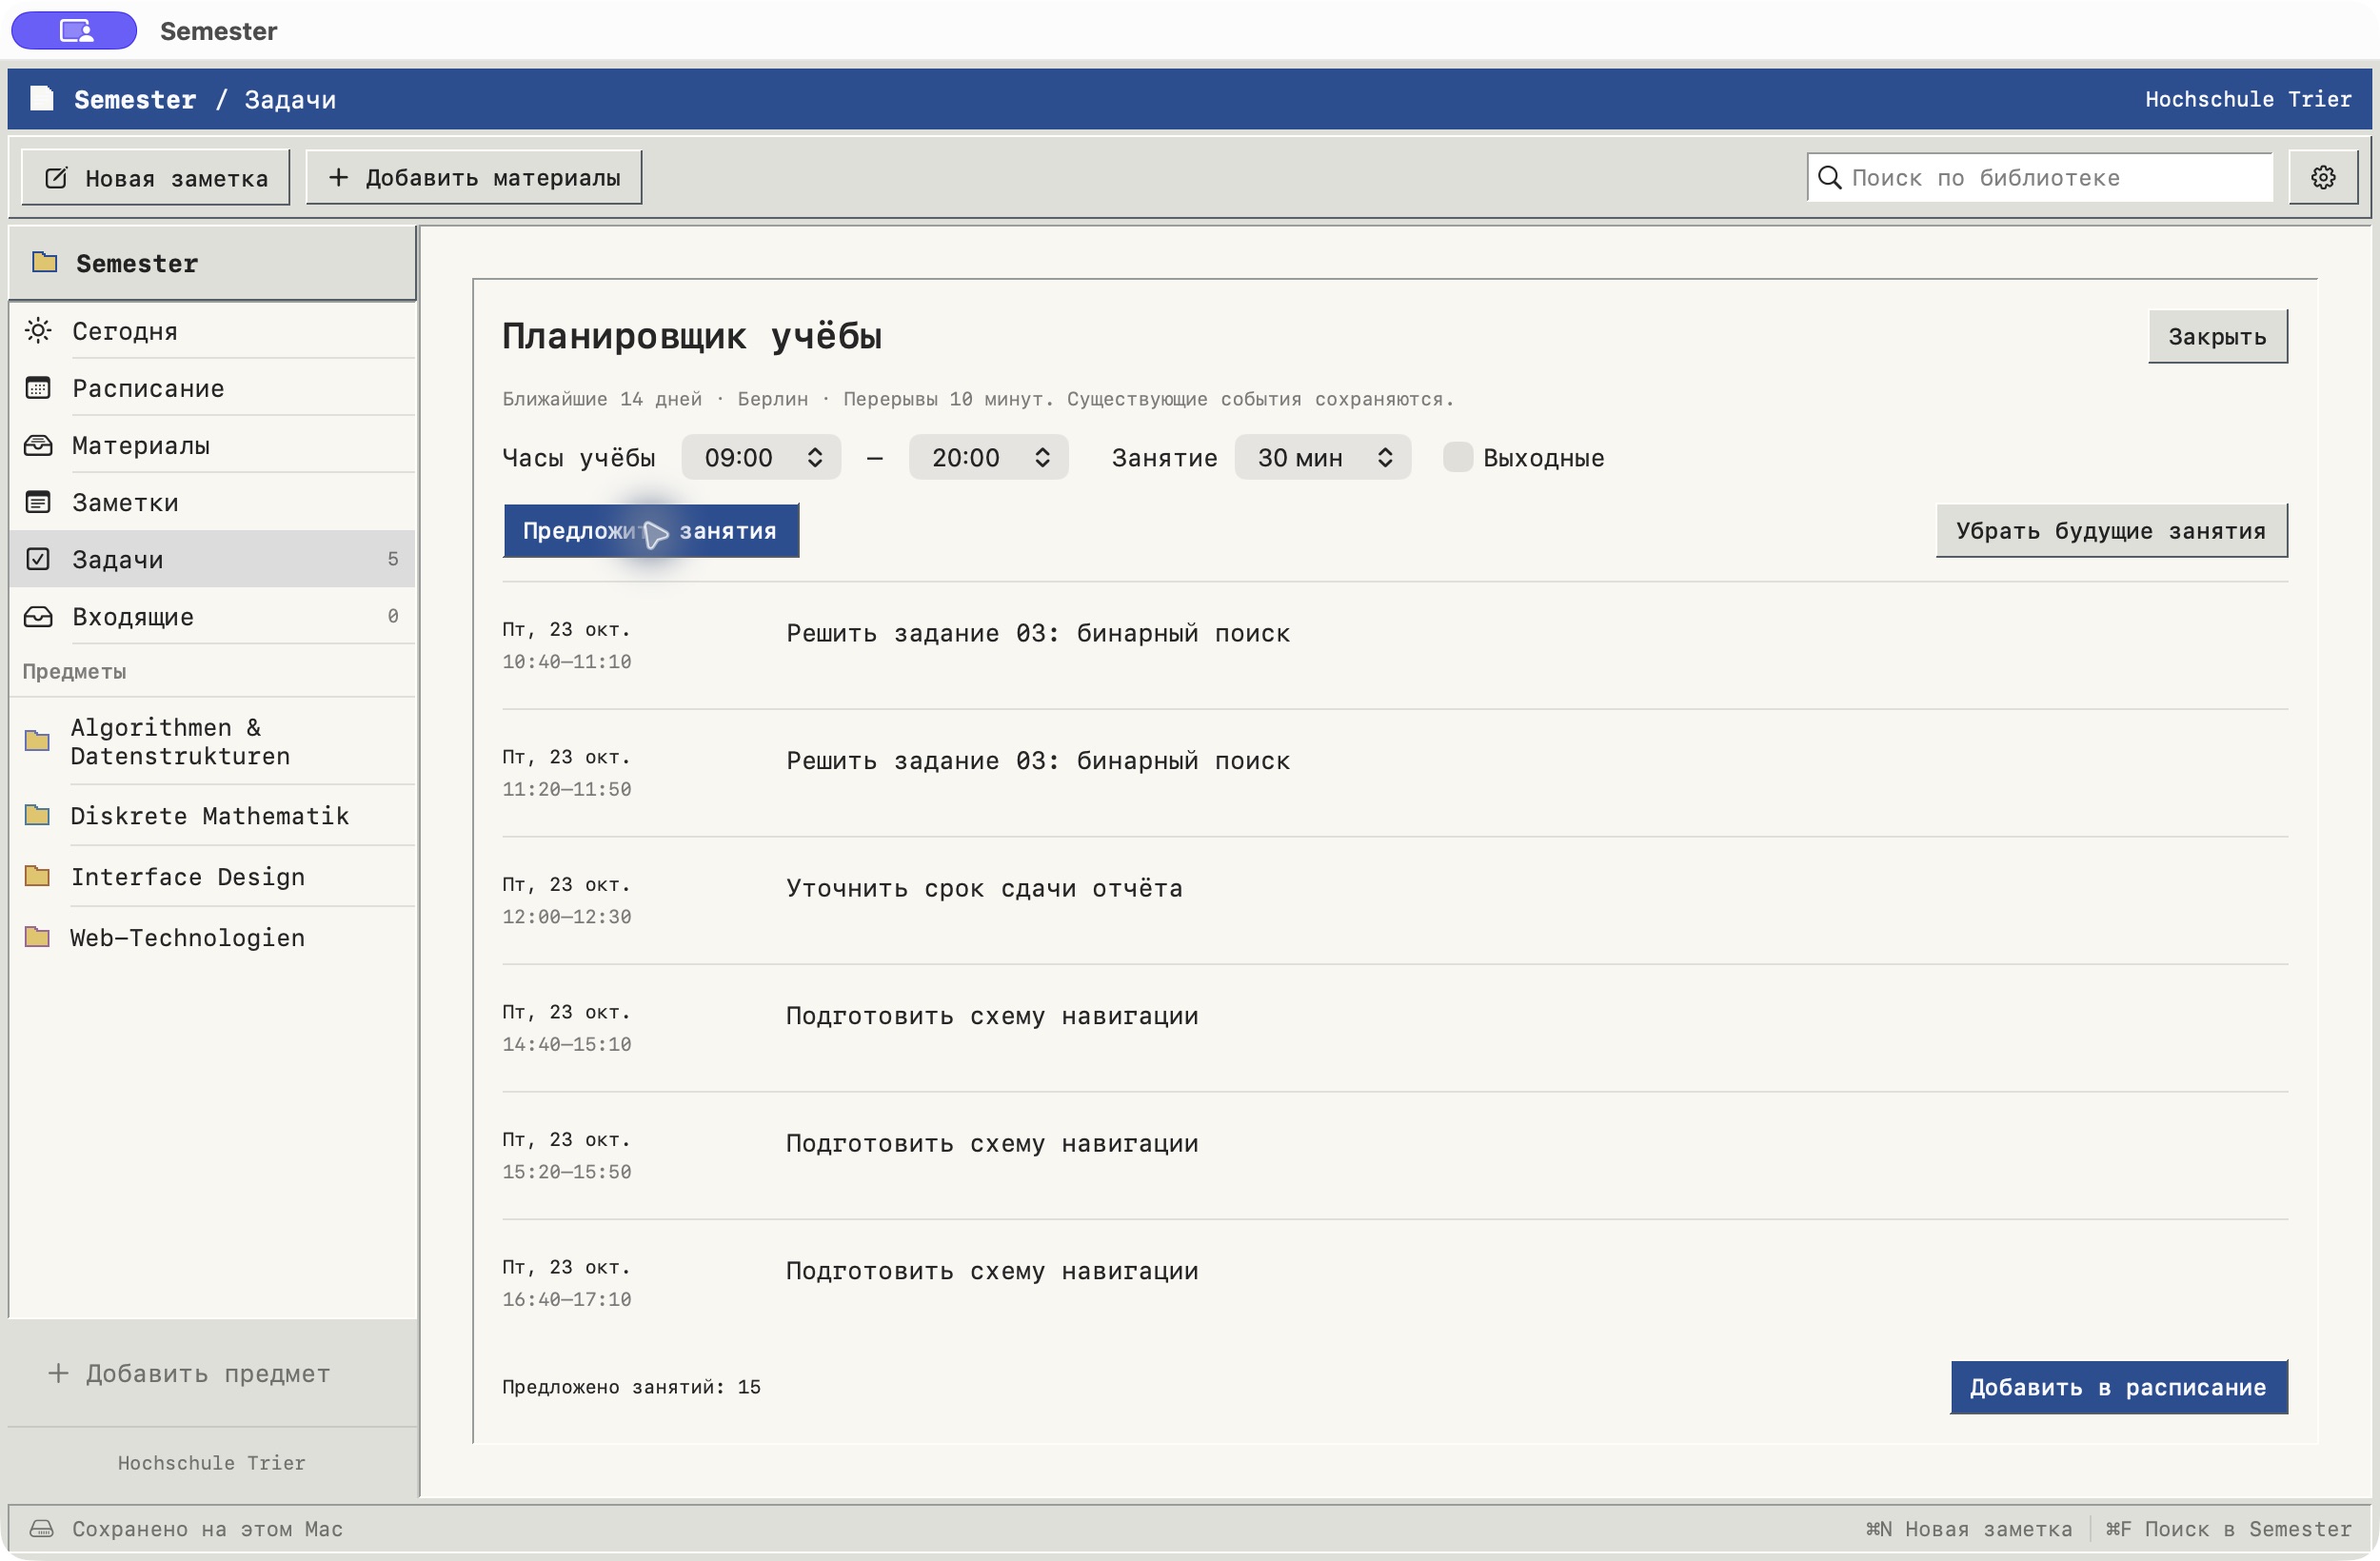Click the pencil icon on Новая заметка
This screenshot has height=1561, width=2380.
(57, 178)
